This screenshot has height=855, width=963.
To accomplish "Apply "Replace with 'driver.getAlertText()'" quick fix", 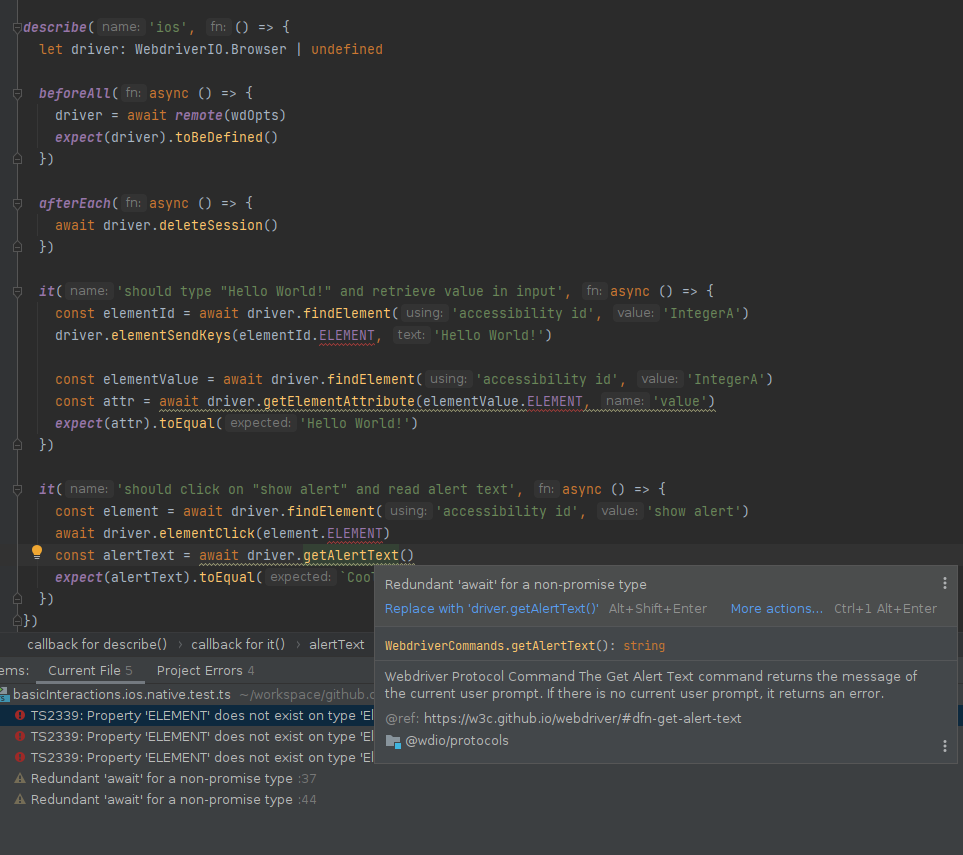I will click(x=491, y=609).
